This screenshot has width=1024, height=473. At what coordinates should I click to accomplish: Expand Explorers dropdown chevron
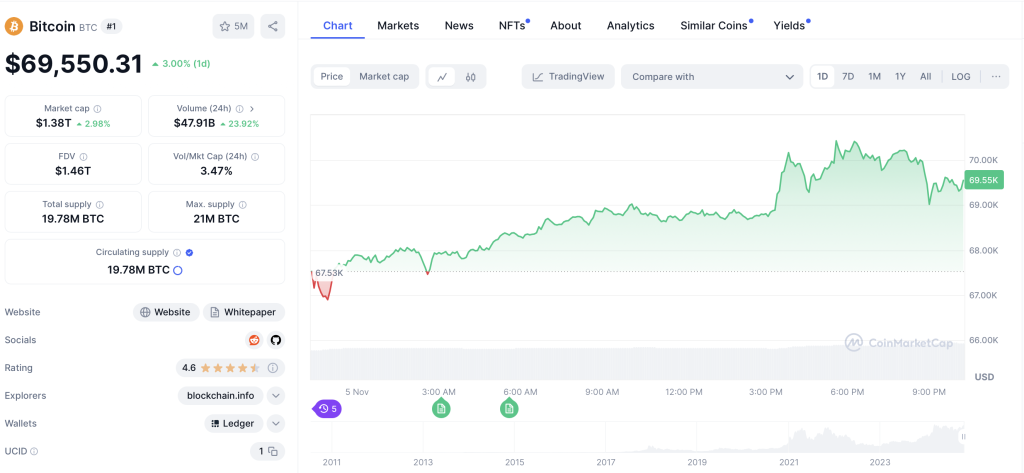(x=276, y=395)
